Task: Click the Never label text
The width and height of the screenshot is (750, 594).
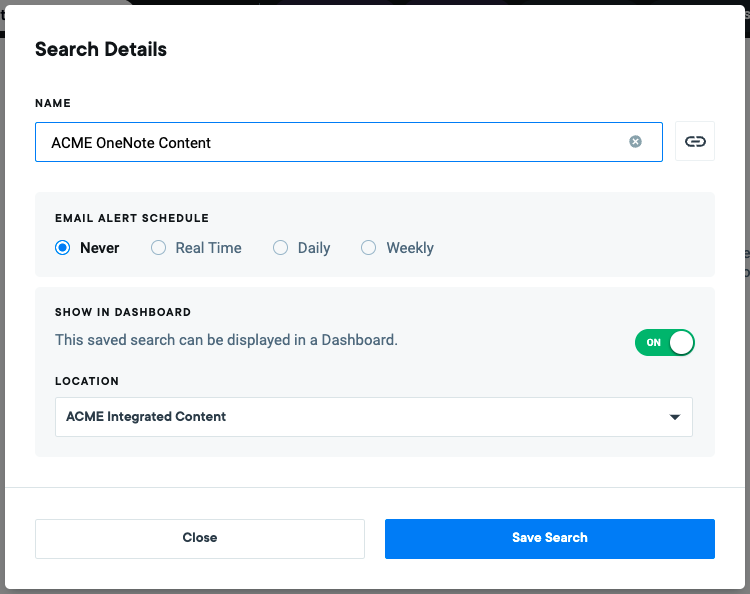Action: pyautogui.click(x=99, y=248)
